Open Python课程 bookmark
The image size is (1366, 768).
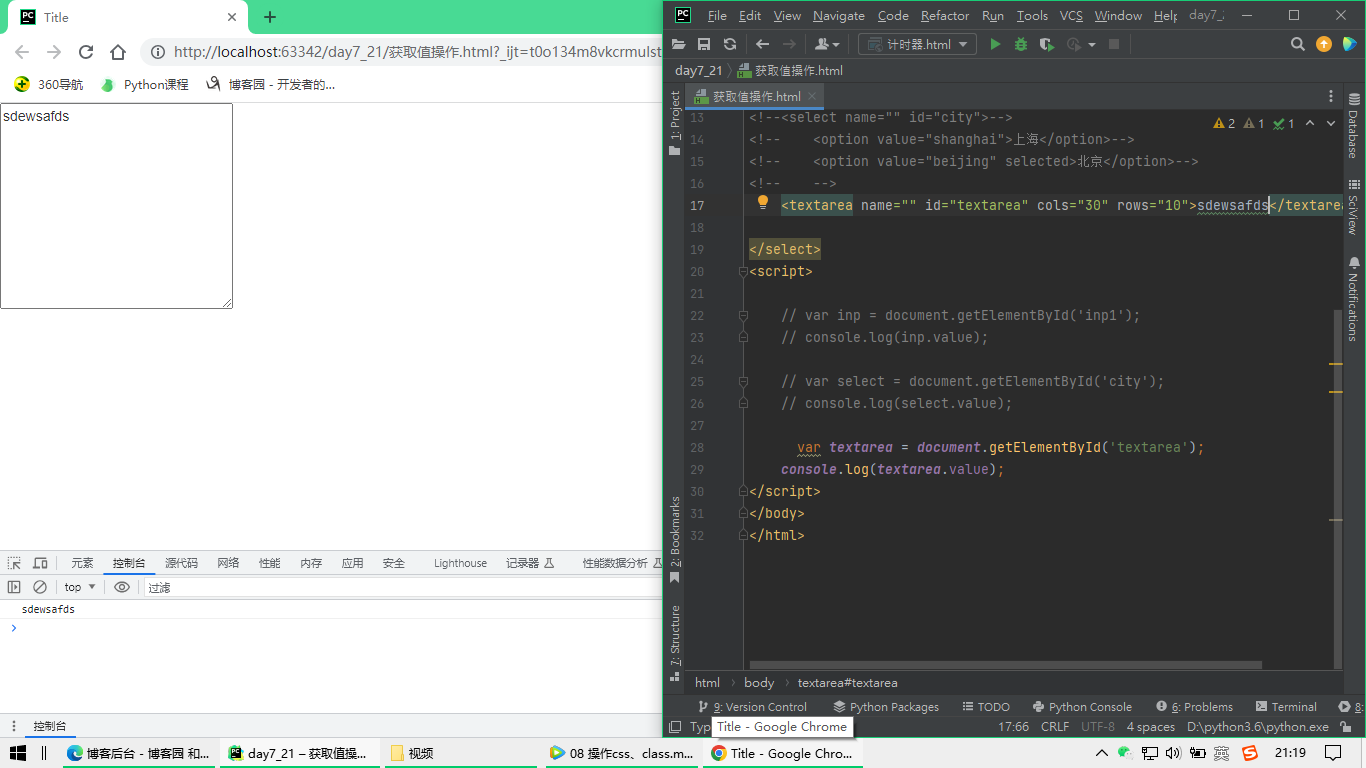point(145,85)
